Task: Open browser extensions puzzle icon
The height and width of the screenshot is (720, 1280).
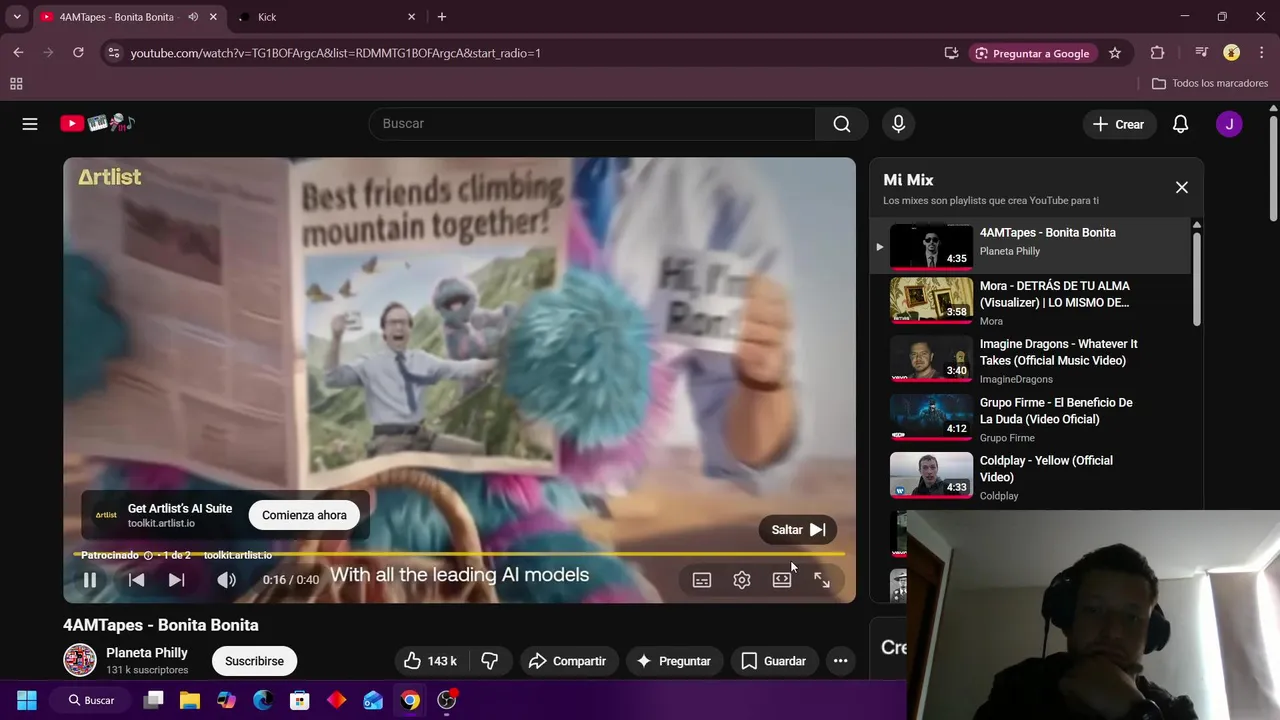Action: click(x=1158, y=53)
